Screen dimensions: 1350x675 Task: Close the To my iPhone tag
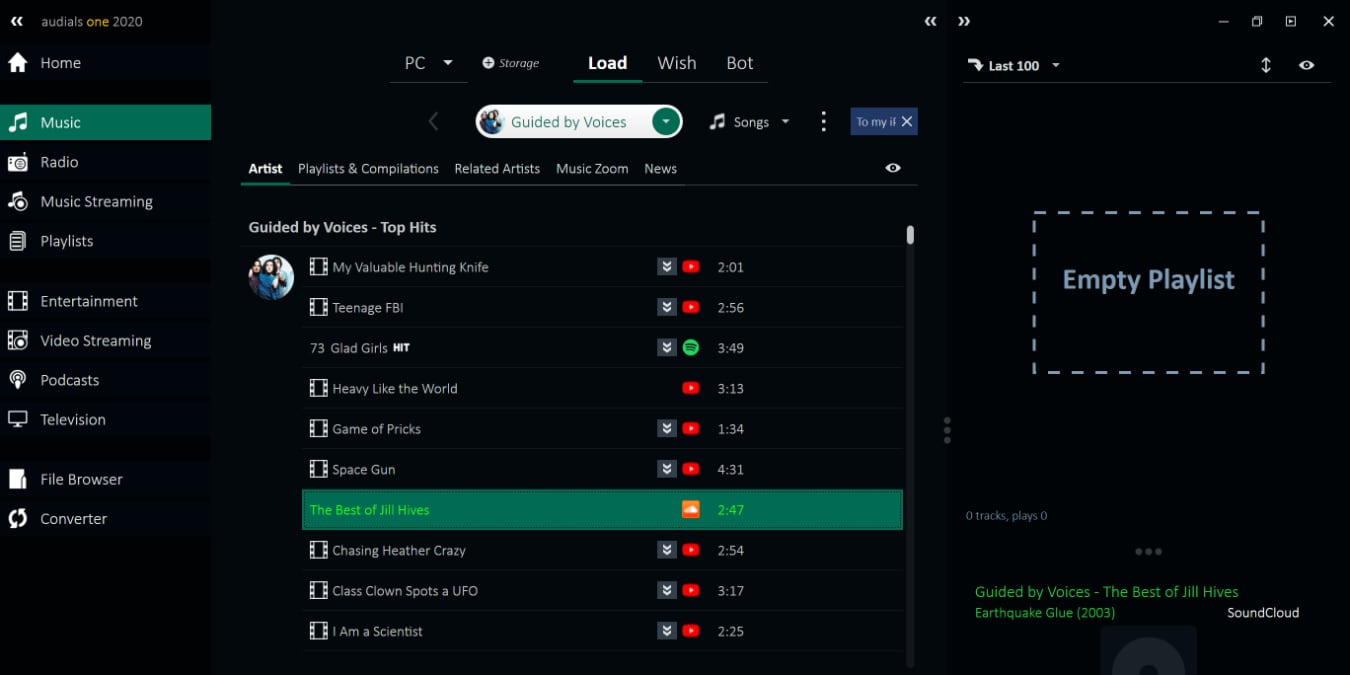[x=906, y=122]
